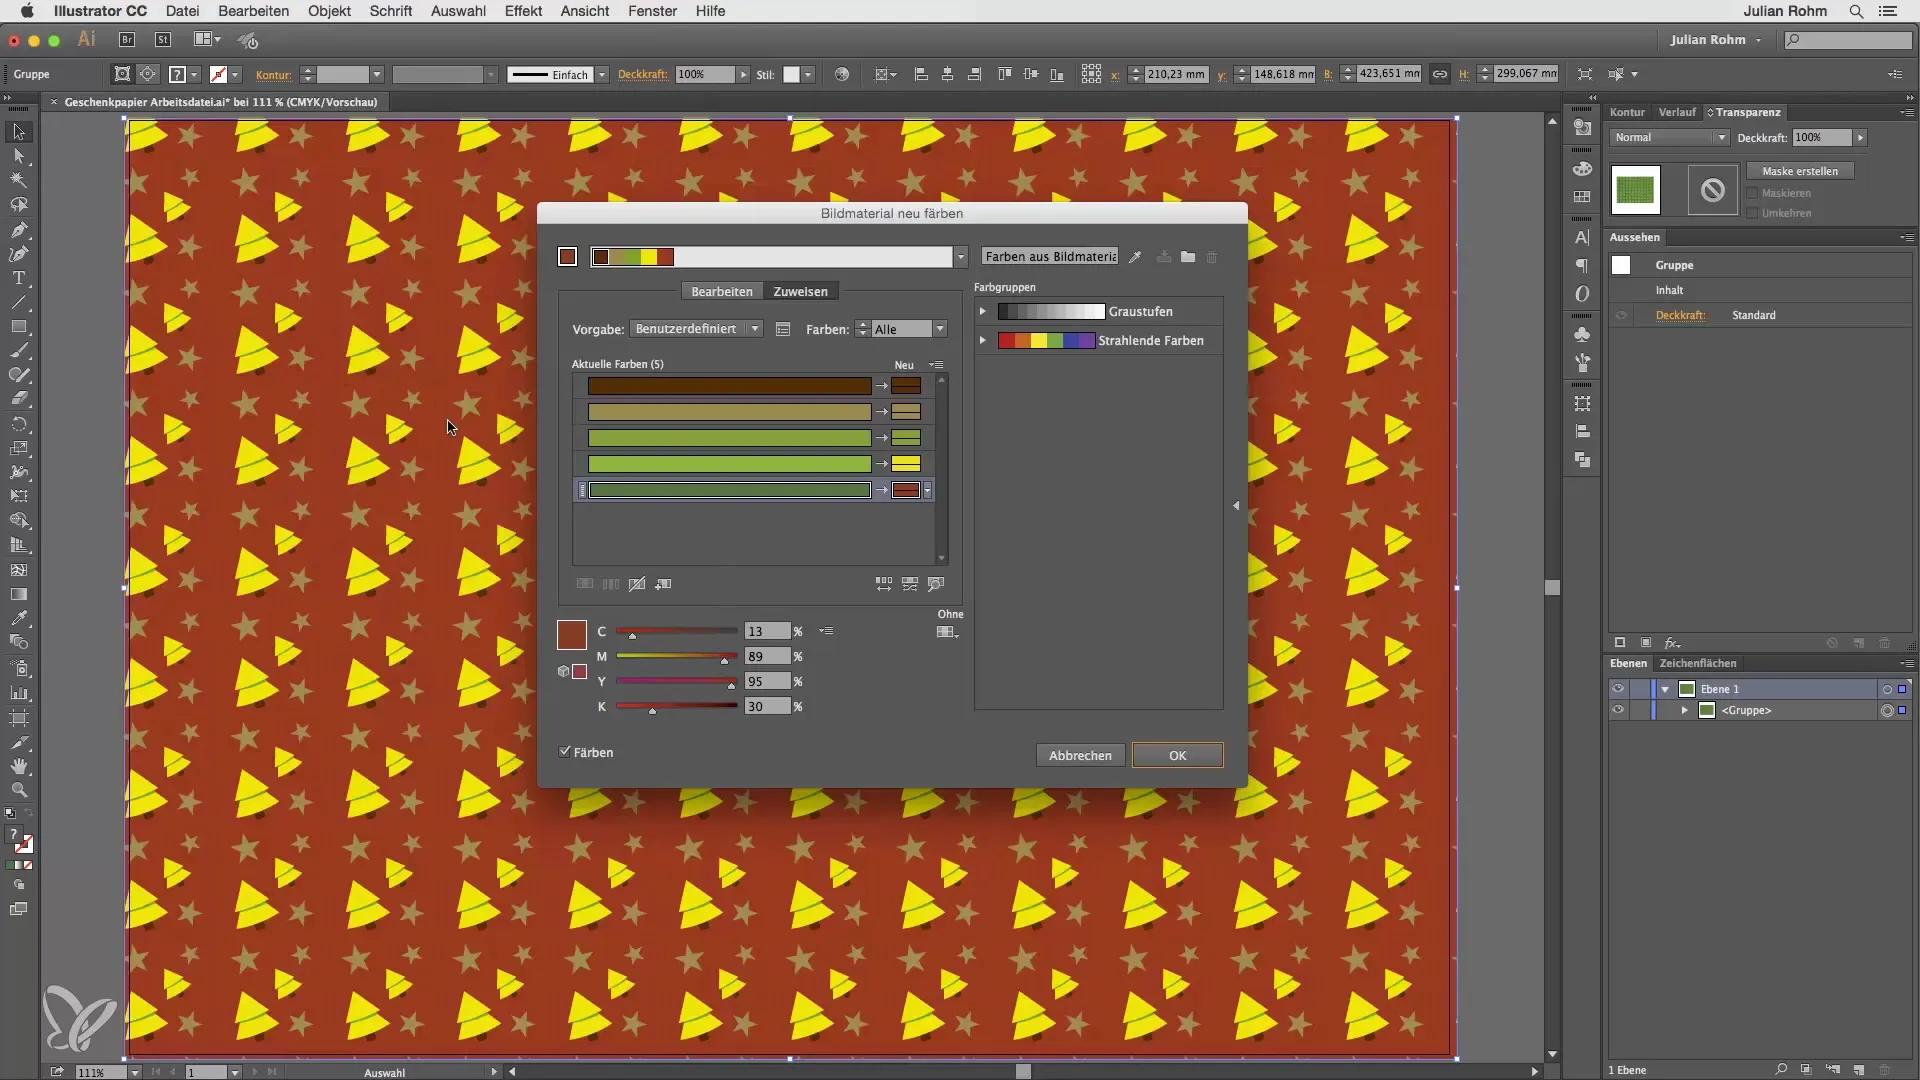Open the Bridge icon in app bar
This screenshot has width=1920, height=1080.
(127, 40)
